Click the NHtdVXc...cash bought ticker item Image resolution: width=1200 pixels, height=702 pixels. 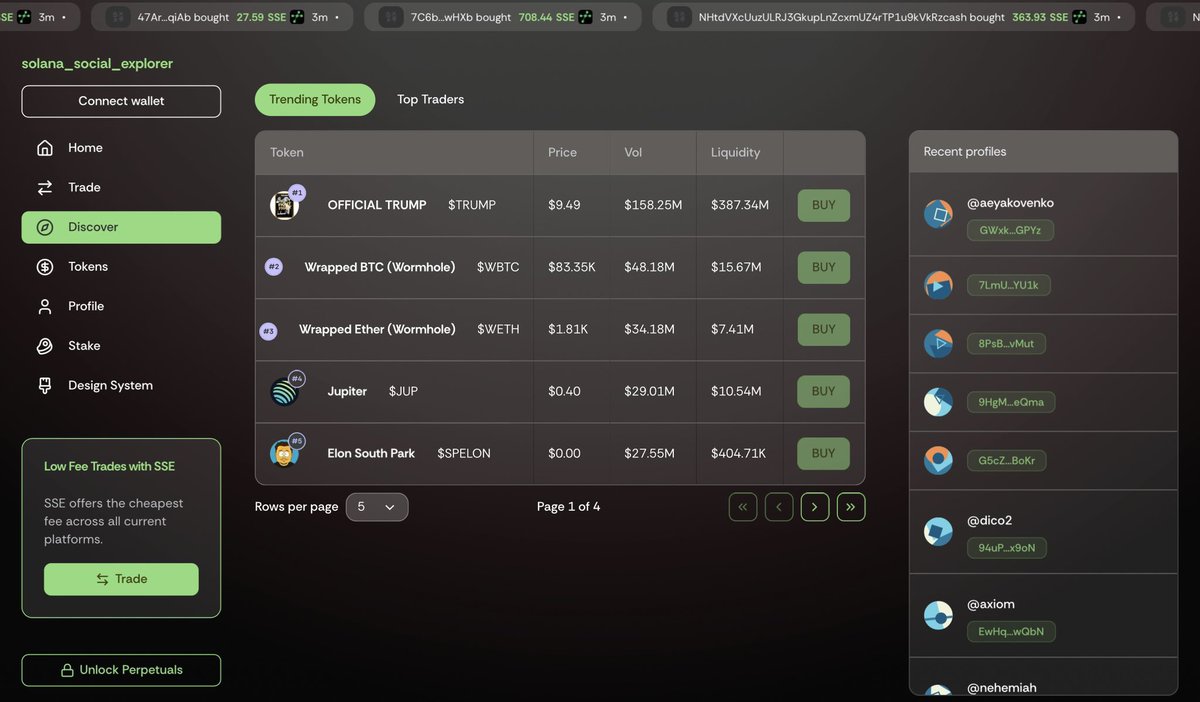(x=893, y=17)
